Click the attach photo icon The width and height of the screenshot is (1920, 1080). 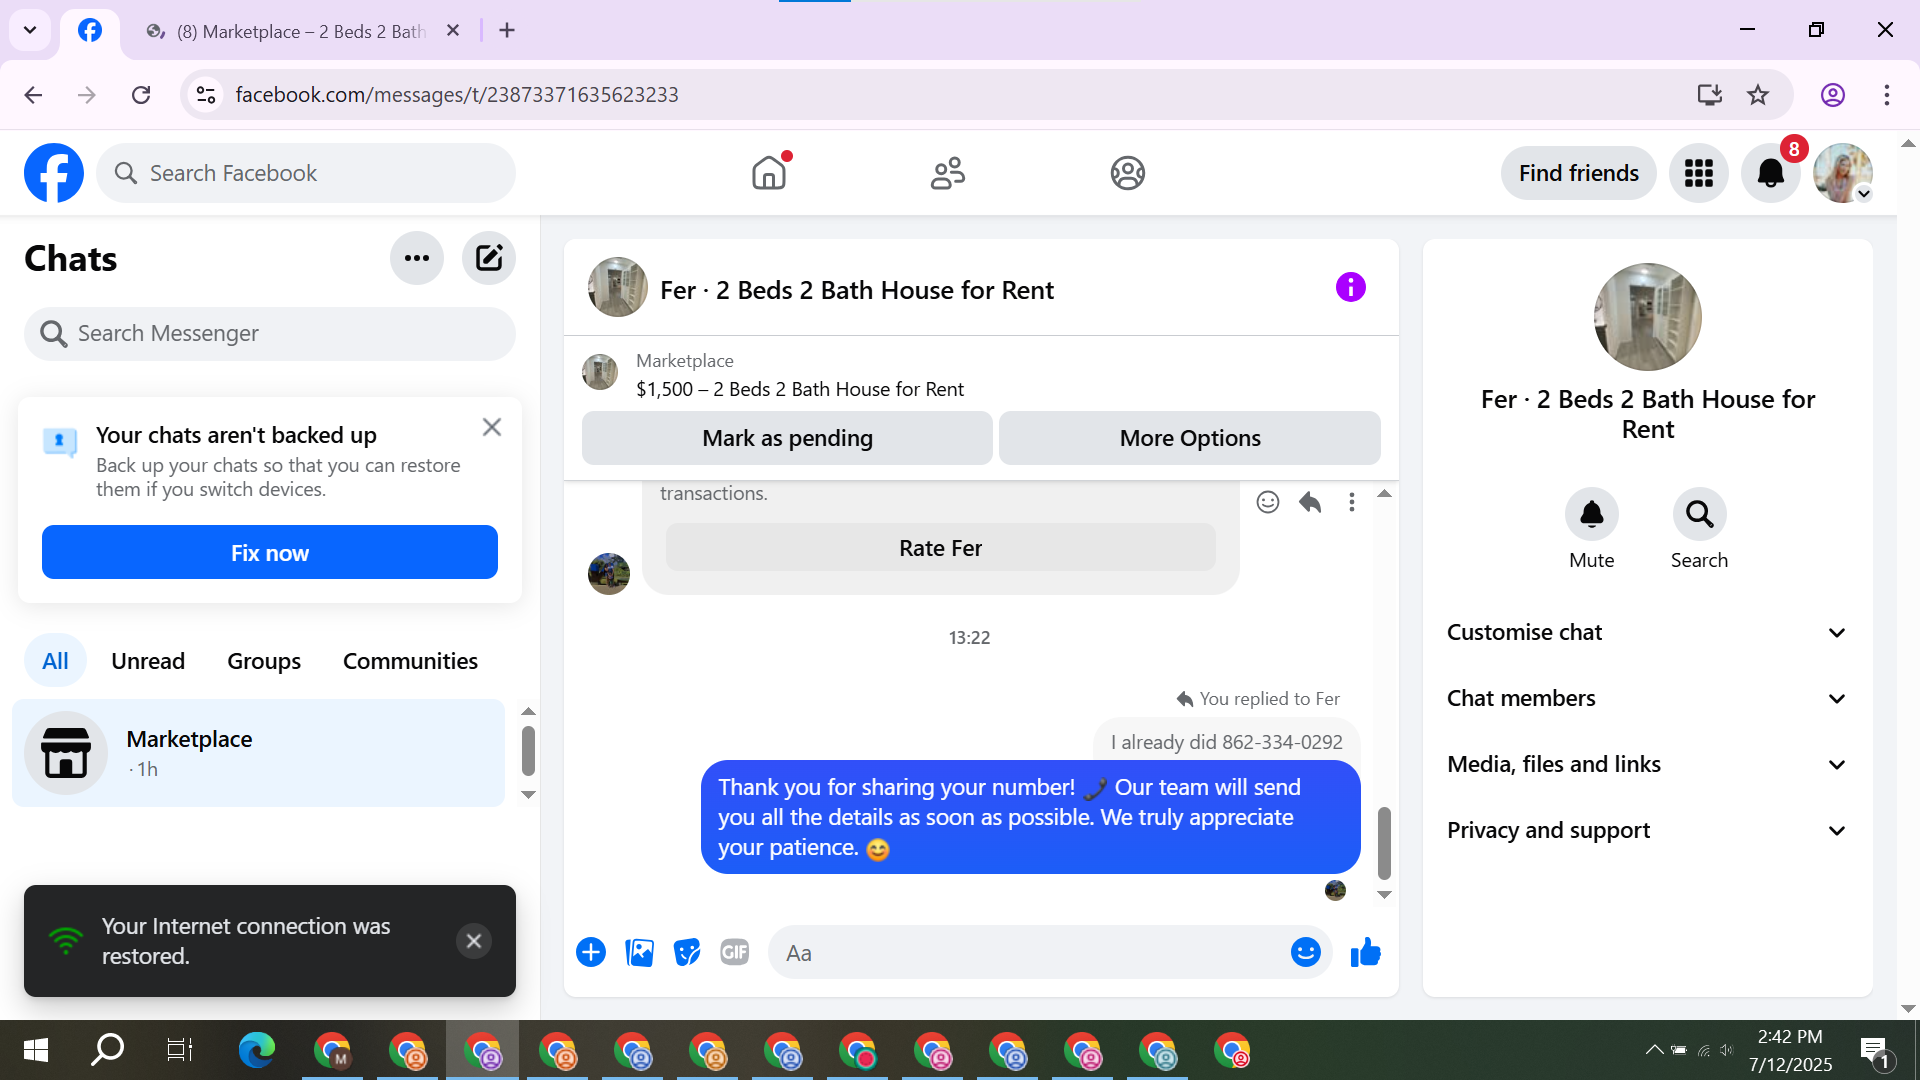click(639, 953)
